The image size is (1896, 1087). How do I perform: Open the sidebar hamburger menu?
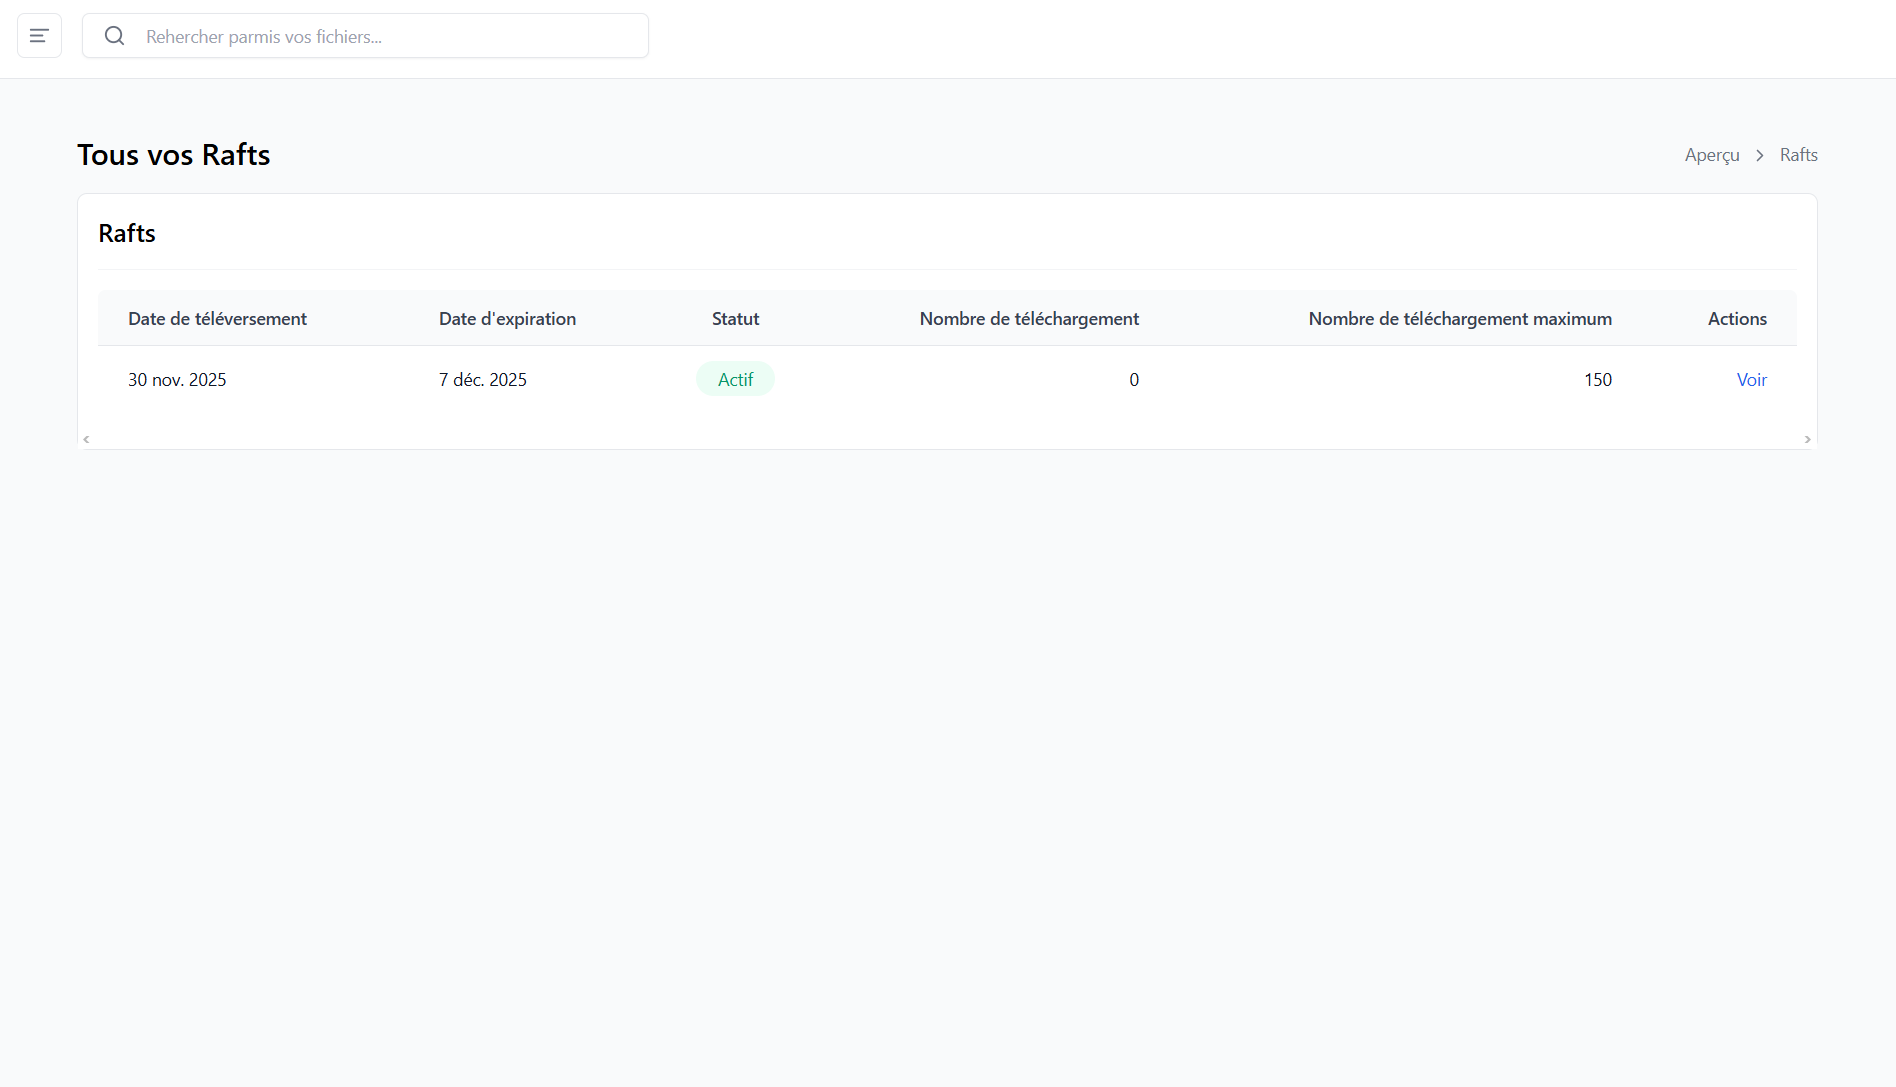[x=39, y=36]
